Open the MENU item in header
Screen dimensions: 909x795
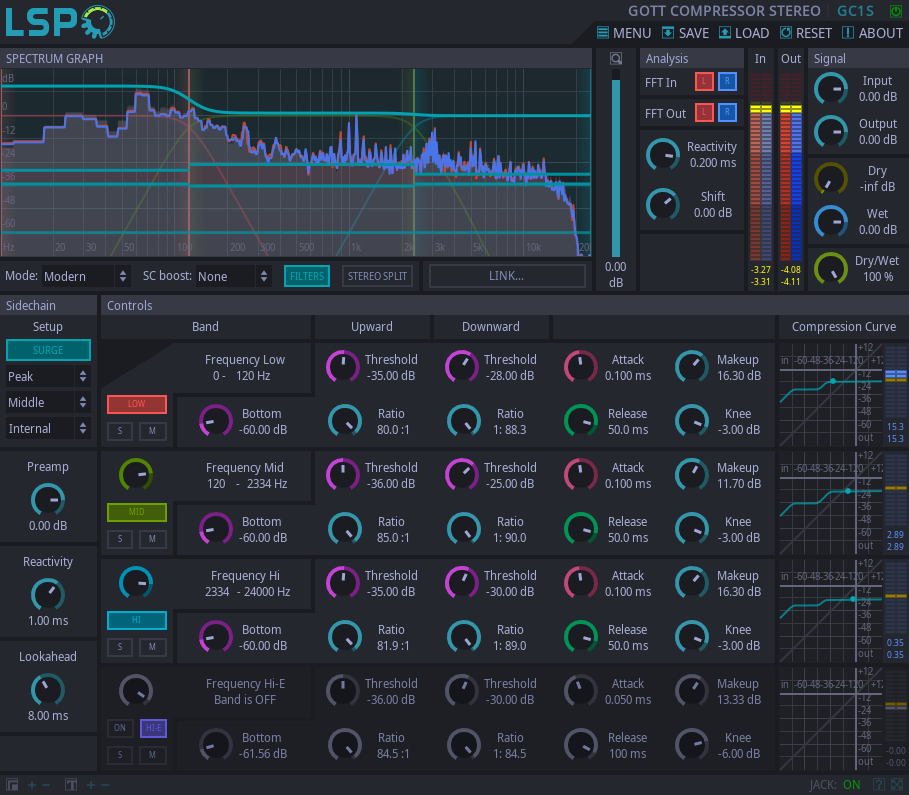click(624, 33)
